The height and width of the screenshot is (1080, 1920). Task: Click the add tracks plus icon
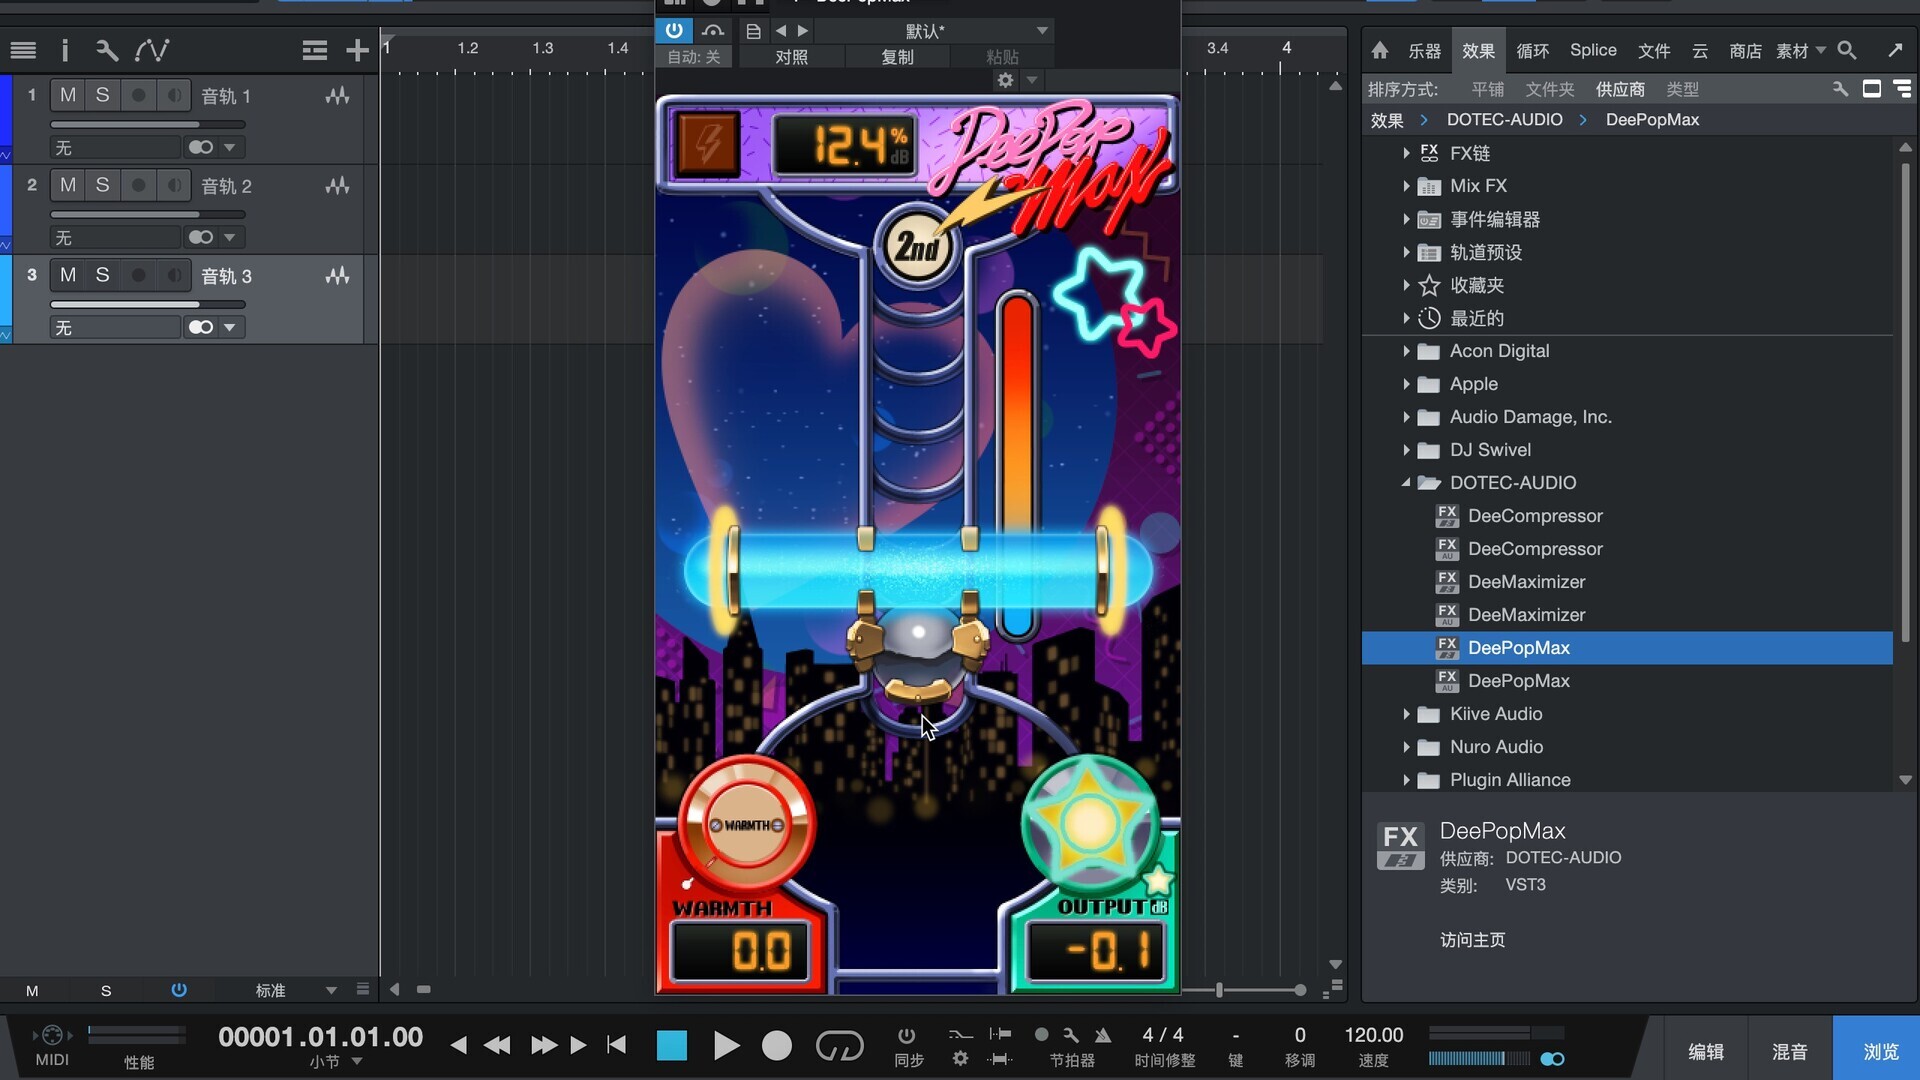357,50
